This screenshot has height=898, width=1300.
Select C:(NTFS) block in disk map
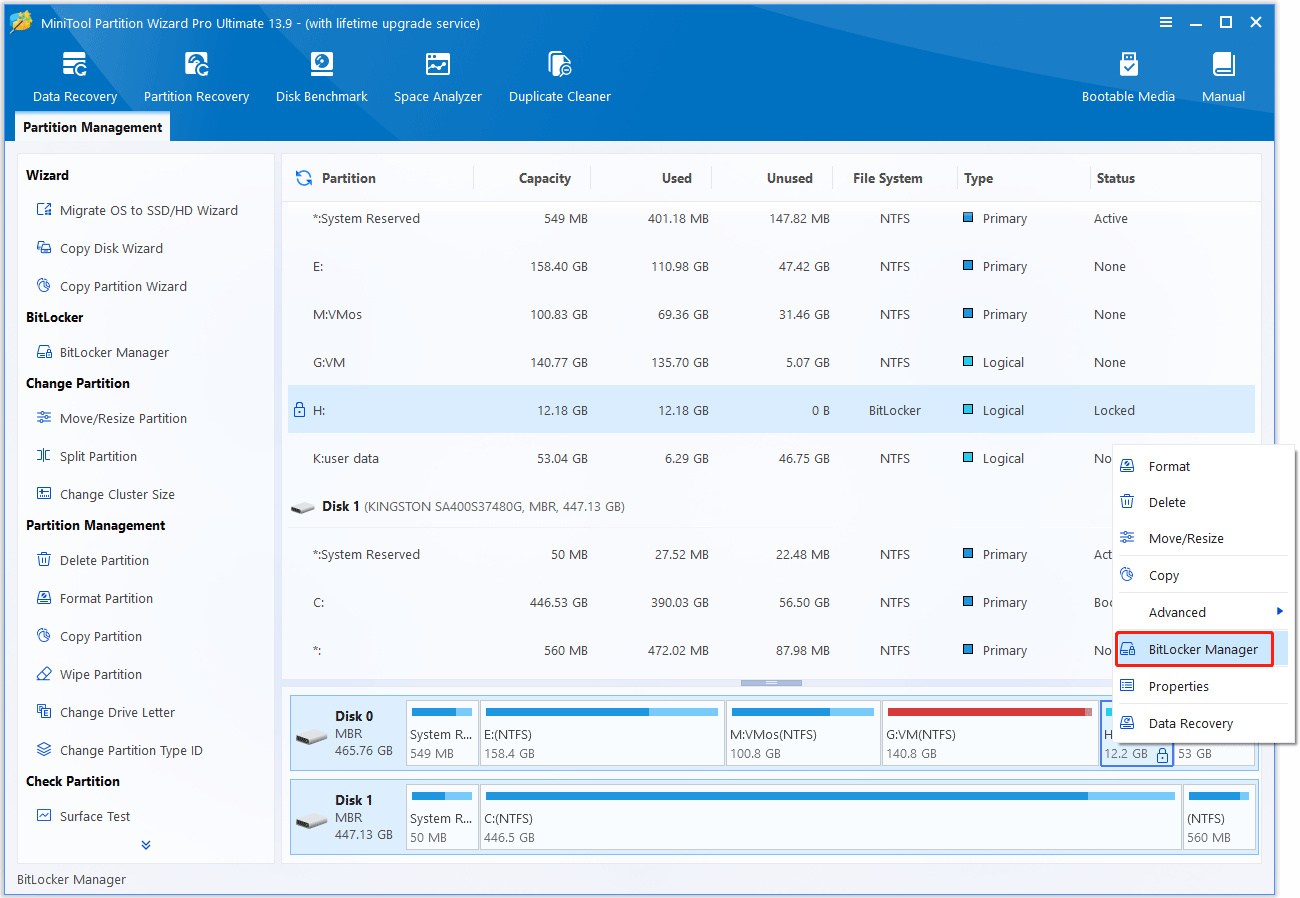pos(830,817)
